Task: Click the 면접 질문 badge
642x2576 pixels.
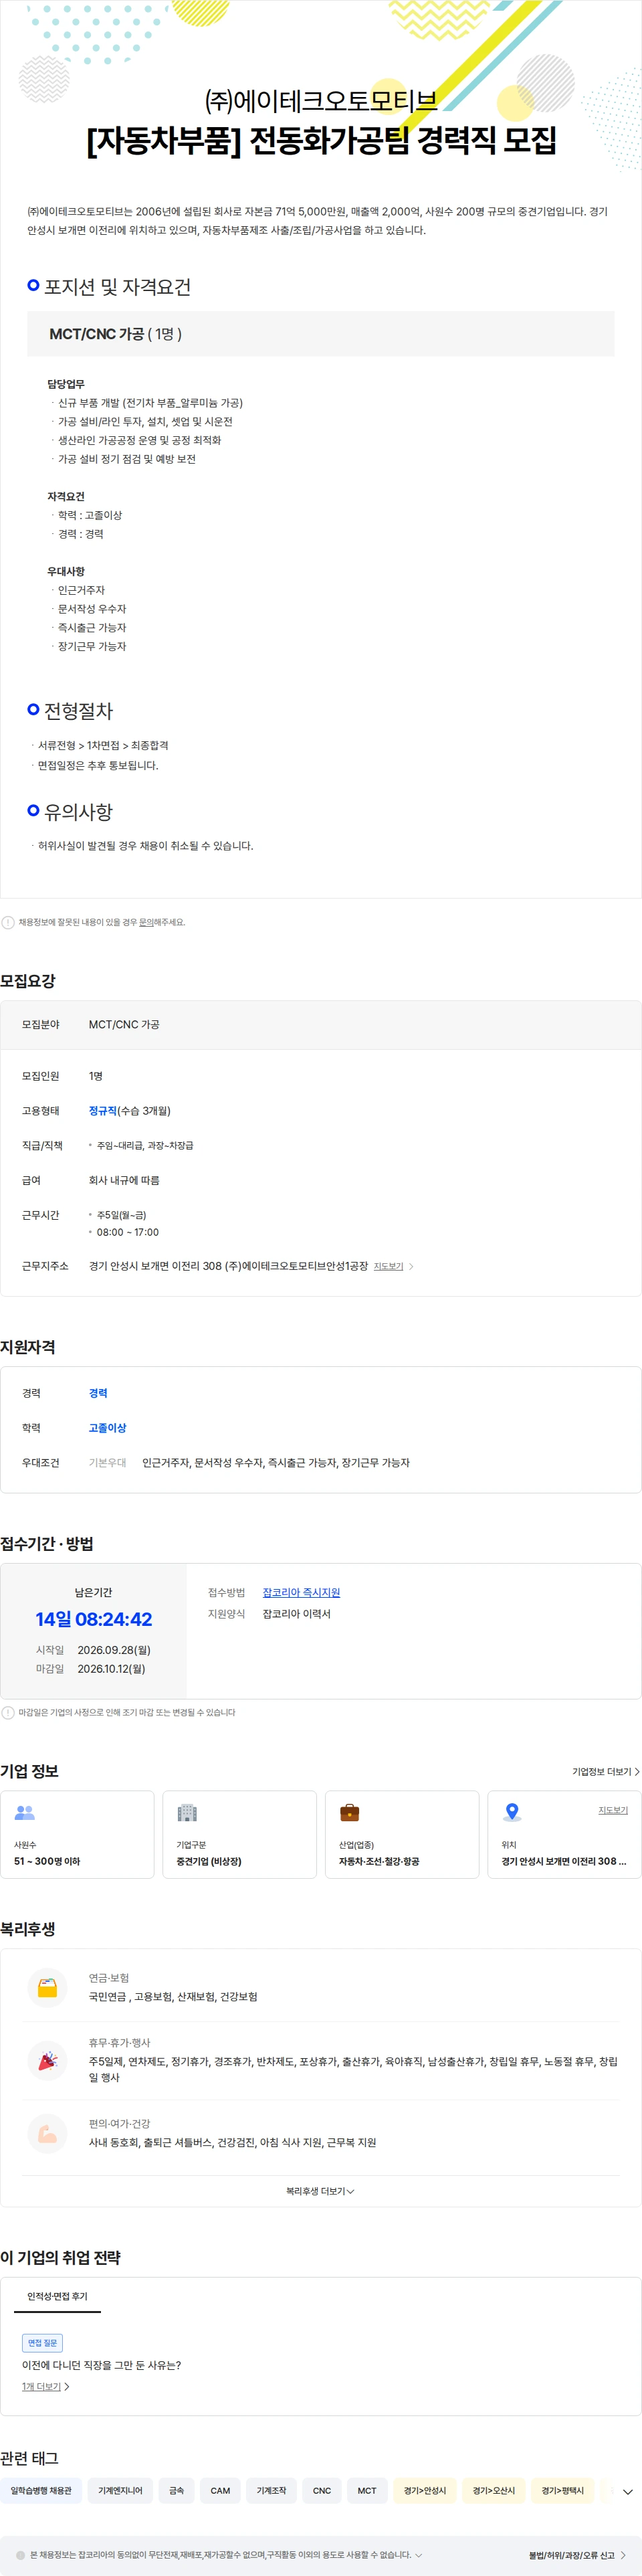Action: tap(42, 2342)
